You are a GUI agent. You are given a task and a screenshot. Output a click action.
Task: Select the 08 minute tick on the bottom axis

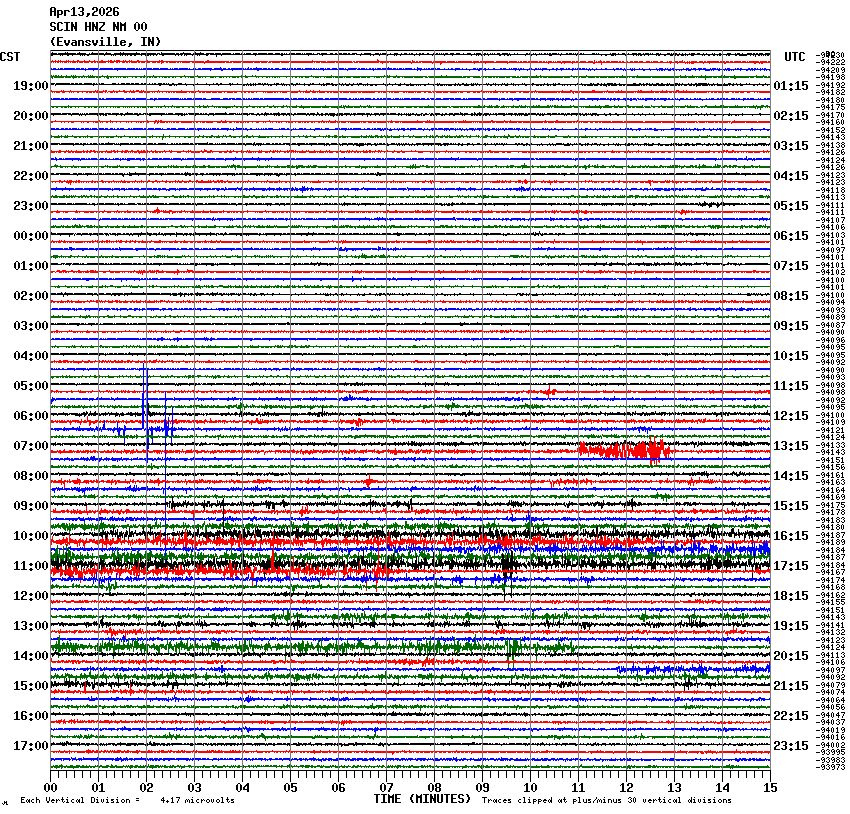coord(435,787)
